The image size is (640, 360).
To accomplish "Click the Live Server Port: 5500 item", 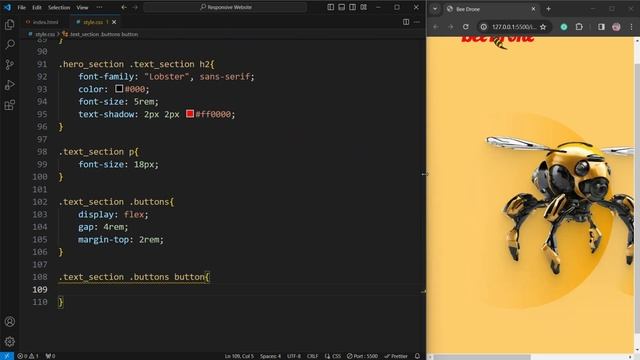I will click(x=362, y=356).
